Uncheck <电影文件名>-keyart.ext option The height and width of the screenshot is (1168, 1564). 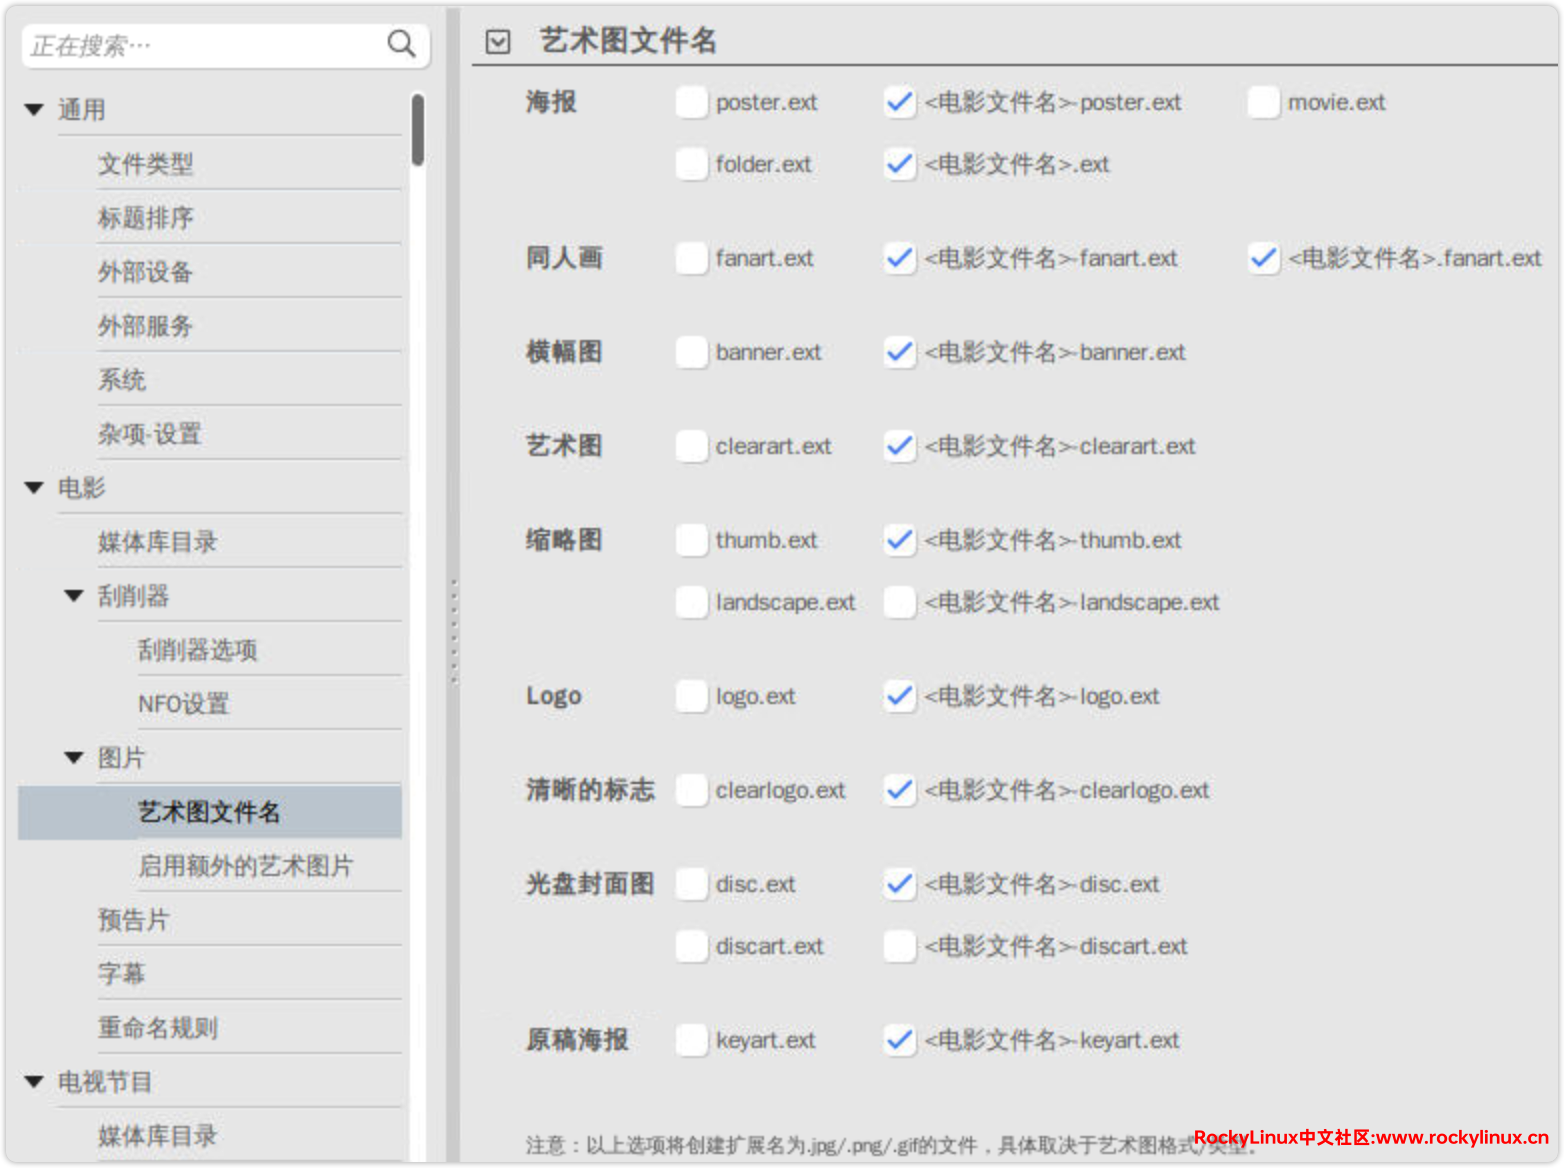899,1040
